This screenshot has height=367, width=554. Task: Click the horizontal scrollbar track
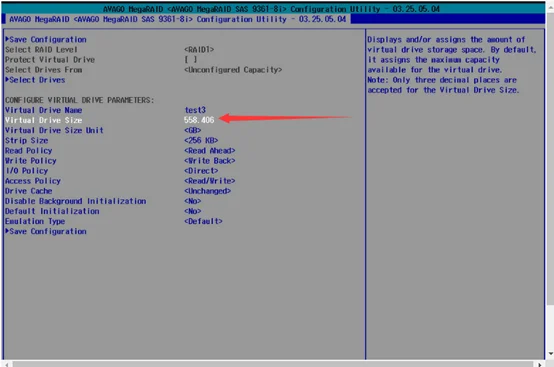(x=273, y=364)
